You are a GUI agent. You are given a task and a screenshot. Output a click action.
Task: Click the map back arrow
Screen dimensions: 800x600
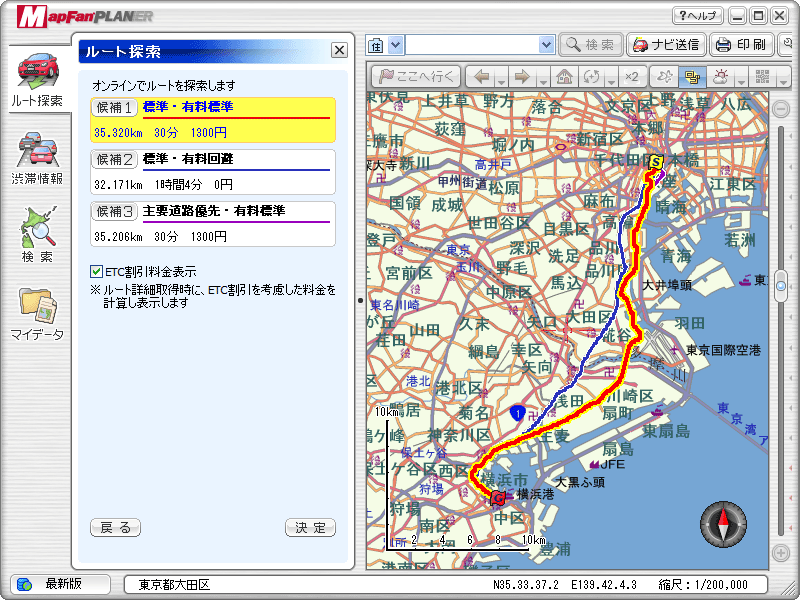pos(481,77)
